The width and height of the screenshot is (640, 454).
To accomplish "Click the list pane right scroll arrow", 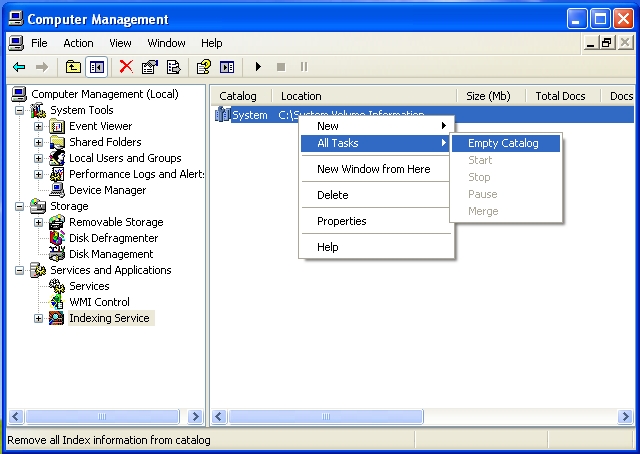I will click(625, 416).
